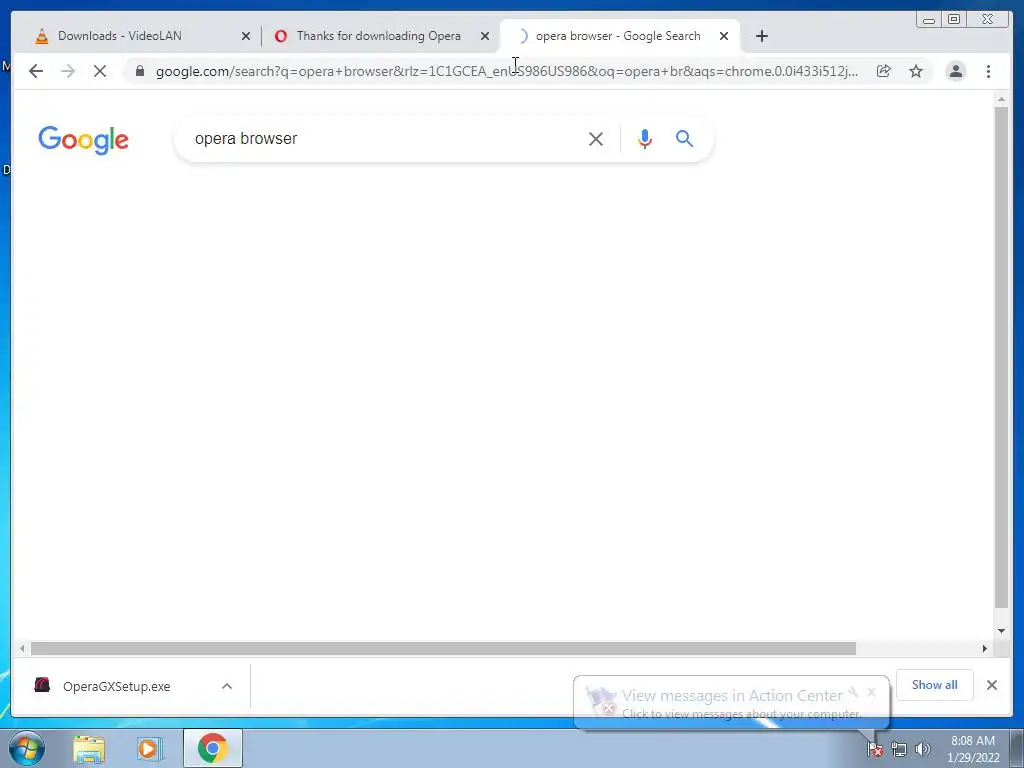Click the Chrome taskbar button

click(x=213, y=748)
